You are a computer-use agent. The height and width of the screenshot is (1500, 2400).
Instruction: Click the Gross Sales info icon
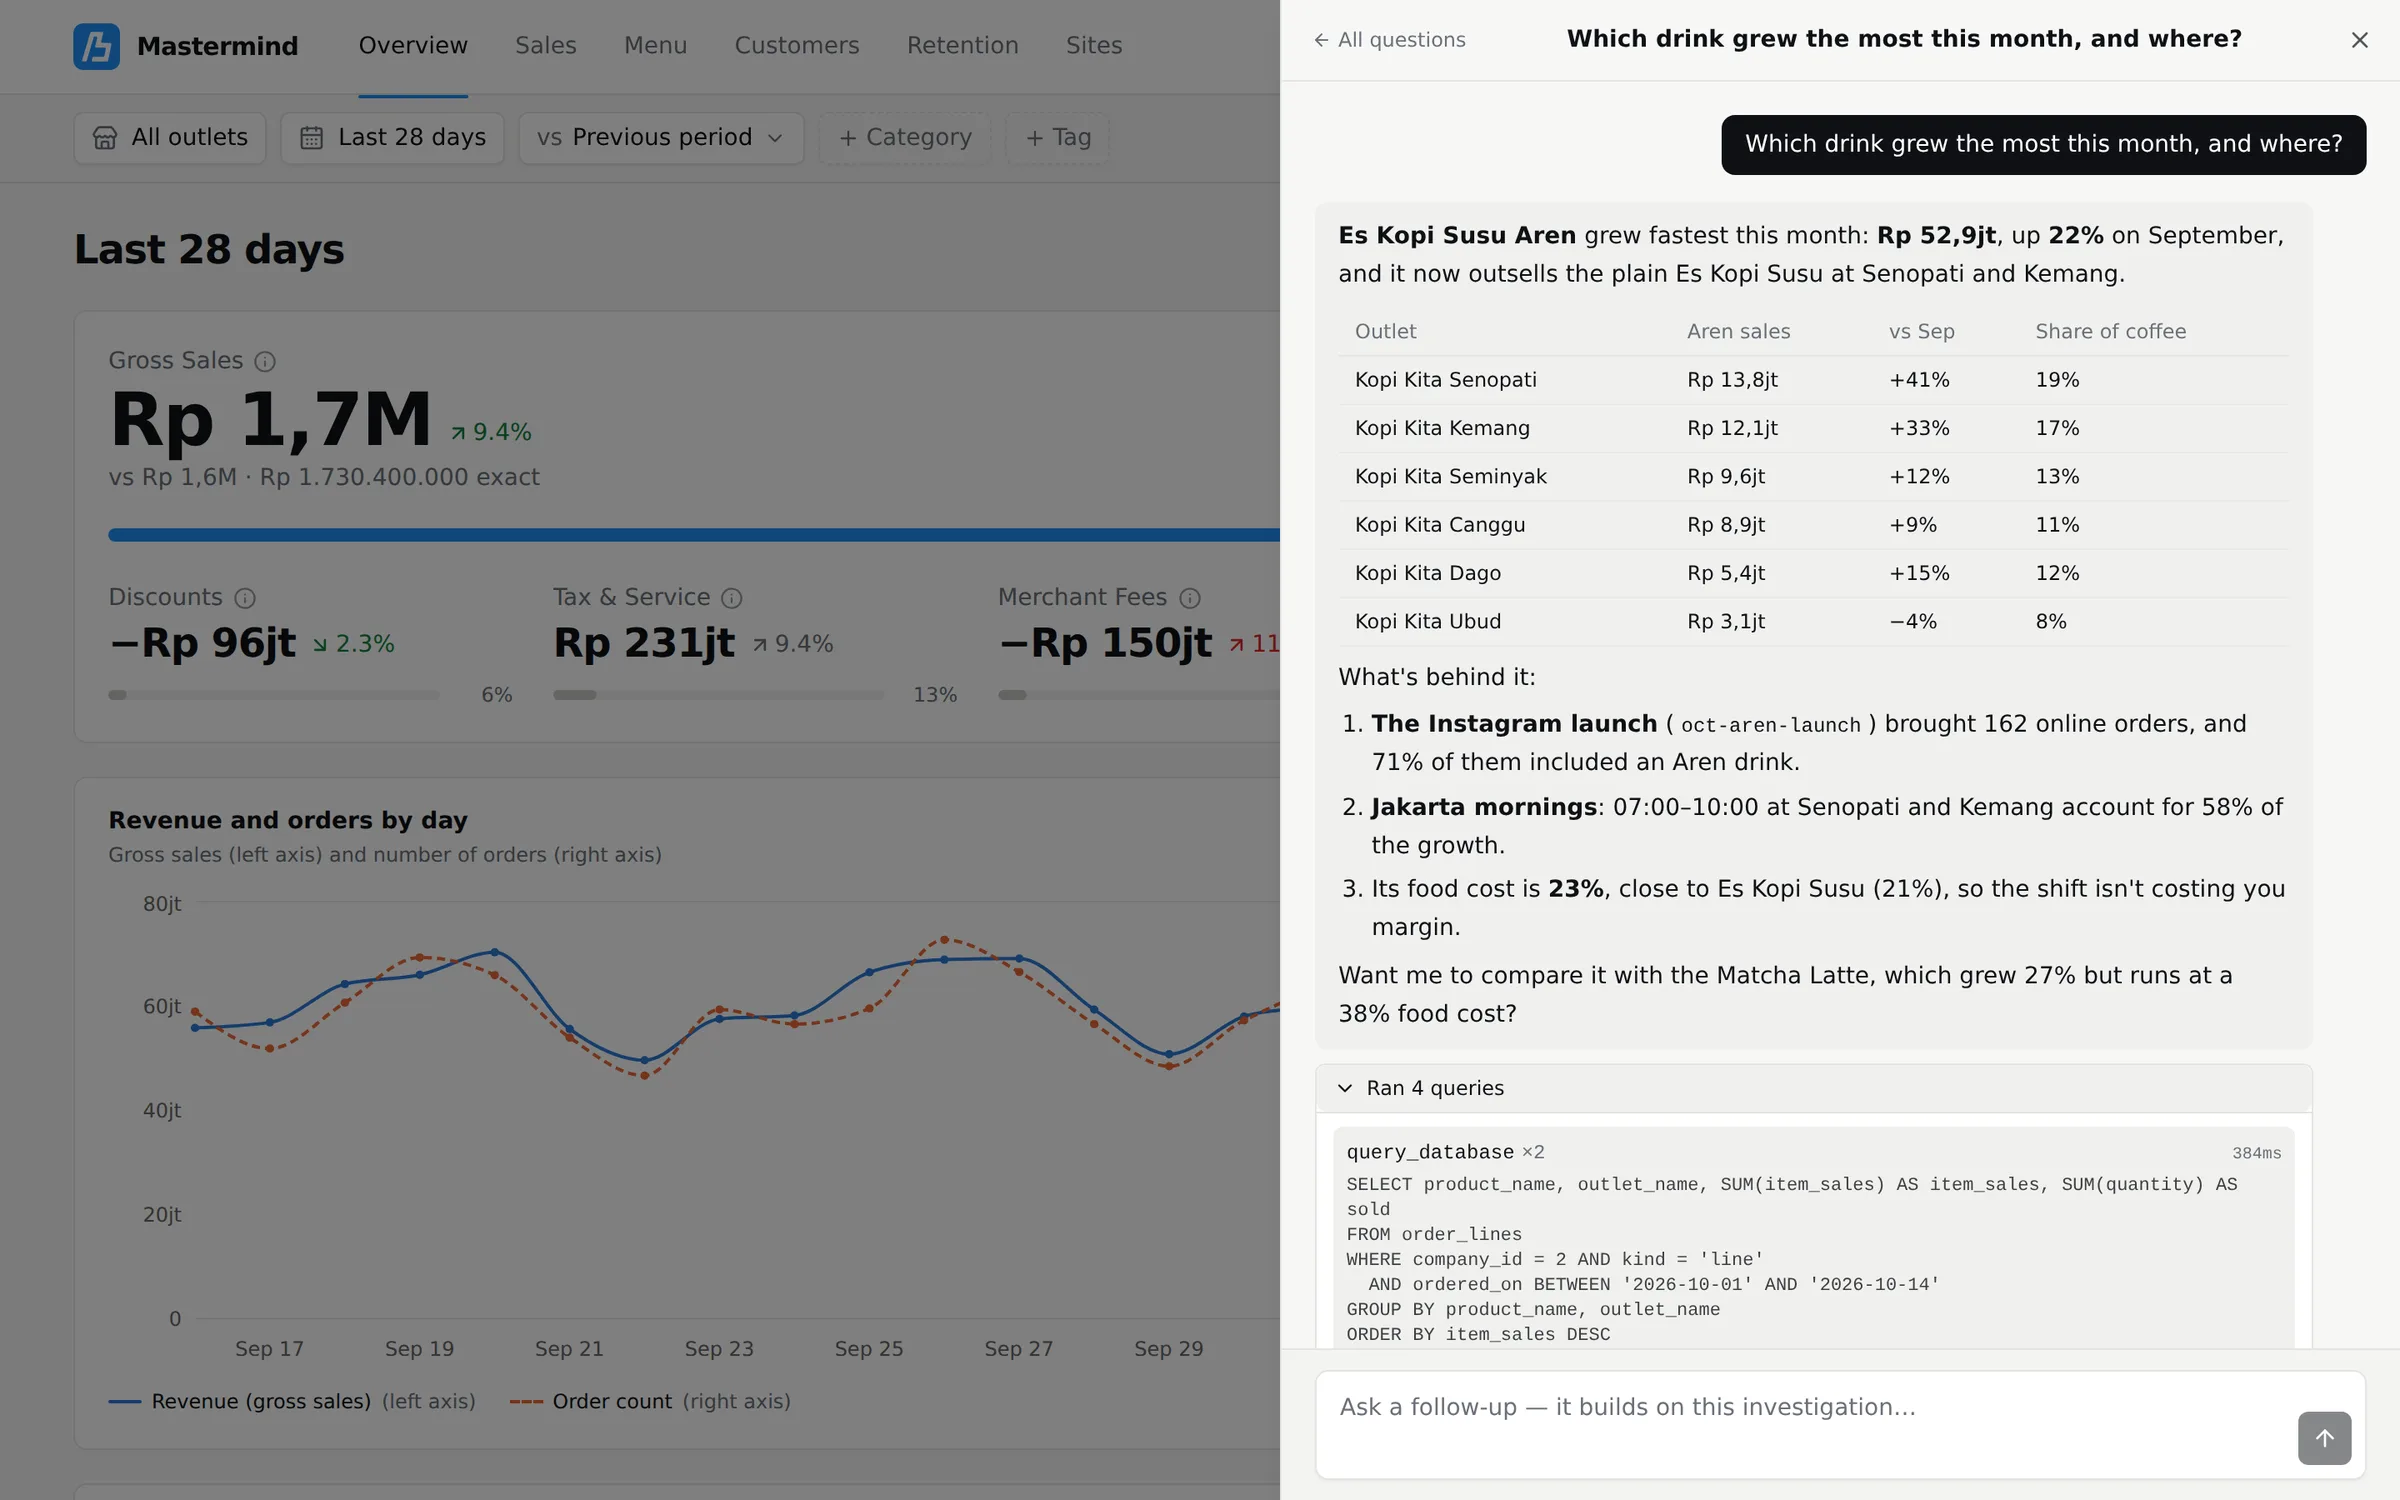[x=265, y=361]
